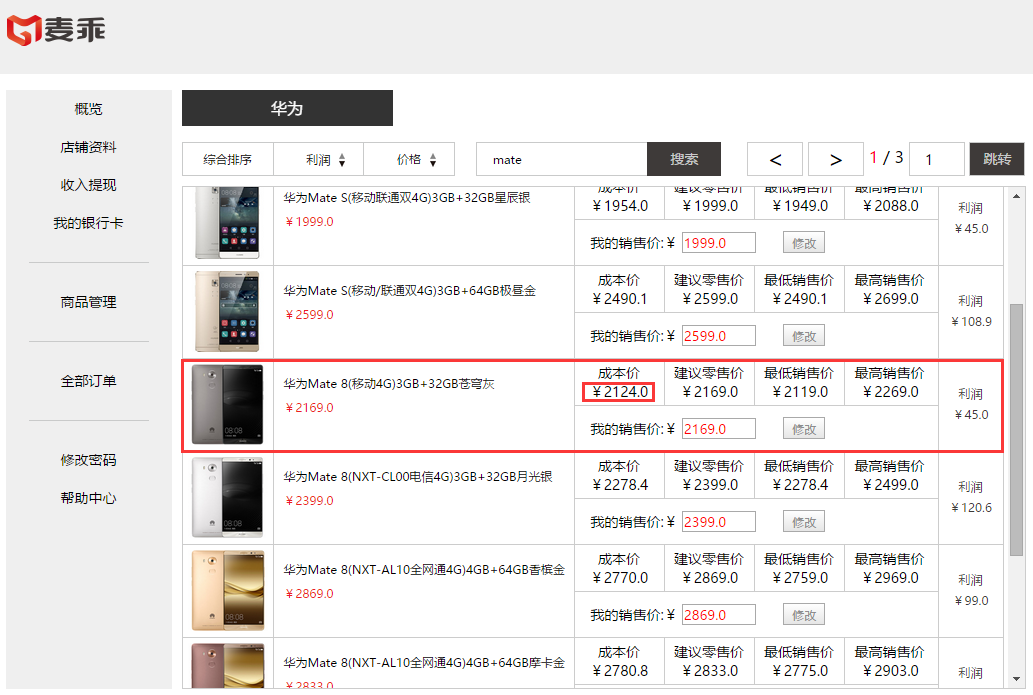Go to 帮助中心 help page
Screen dimensions: 1033x695
(88, 498)
